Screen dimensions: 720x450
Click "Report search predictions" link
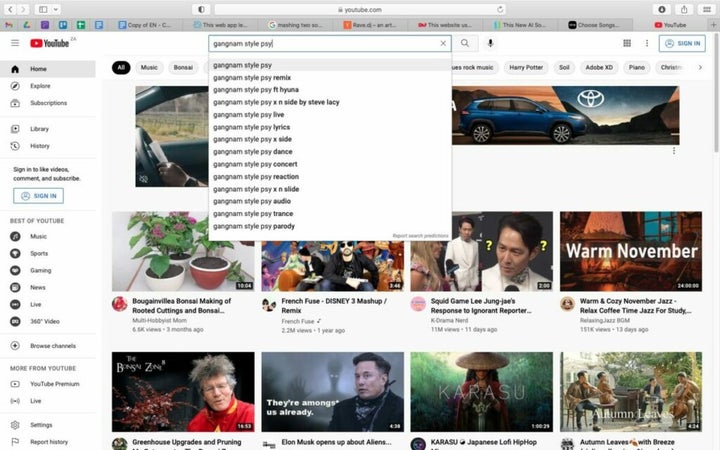420,235
